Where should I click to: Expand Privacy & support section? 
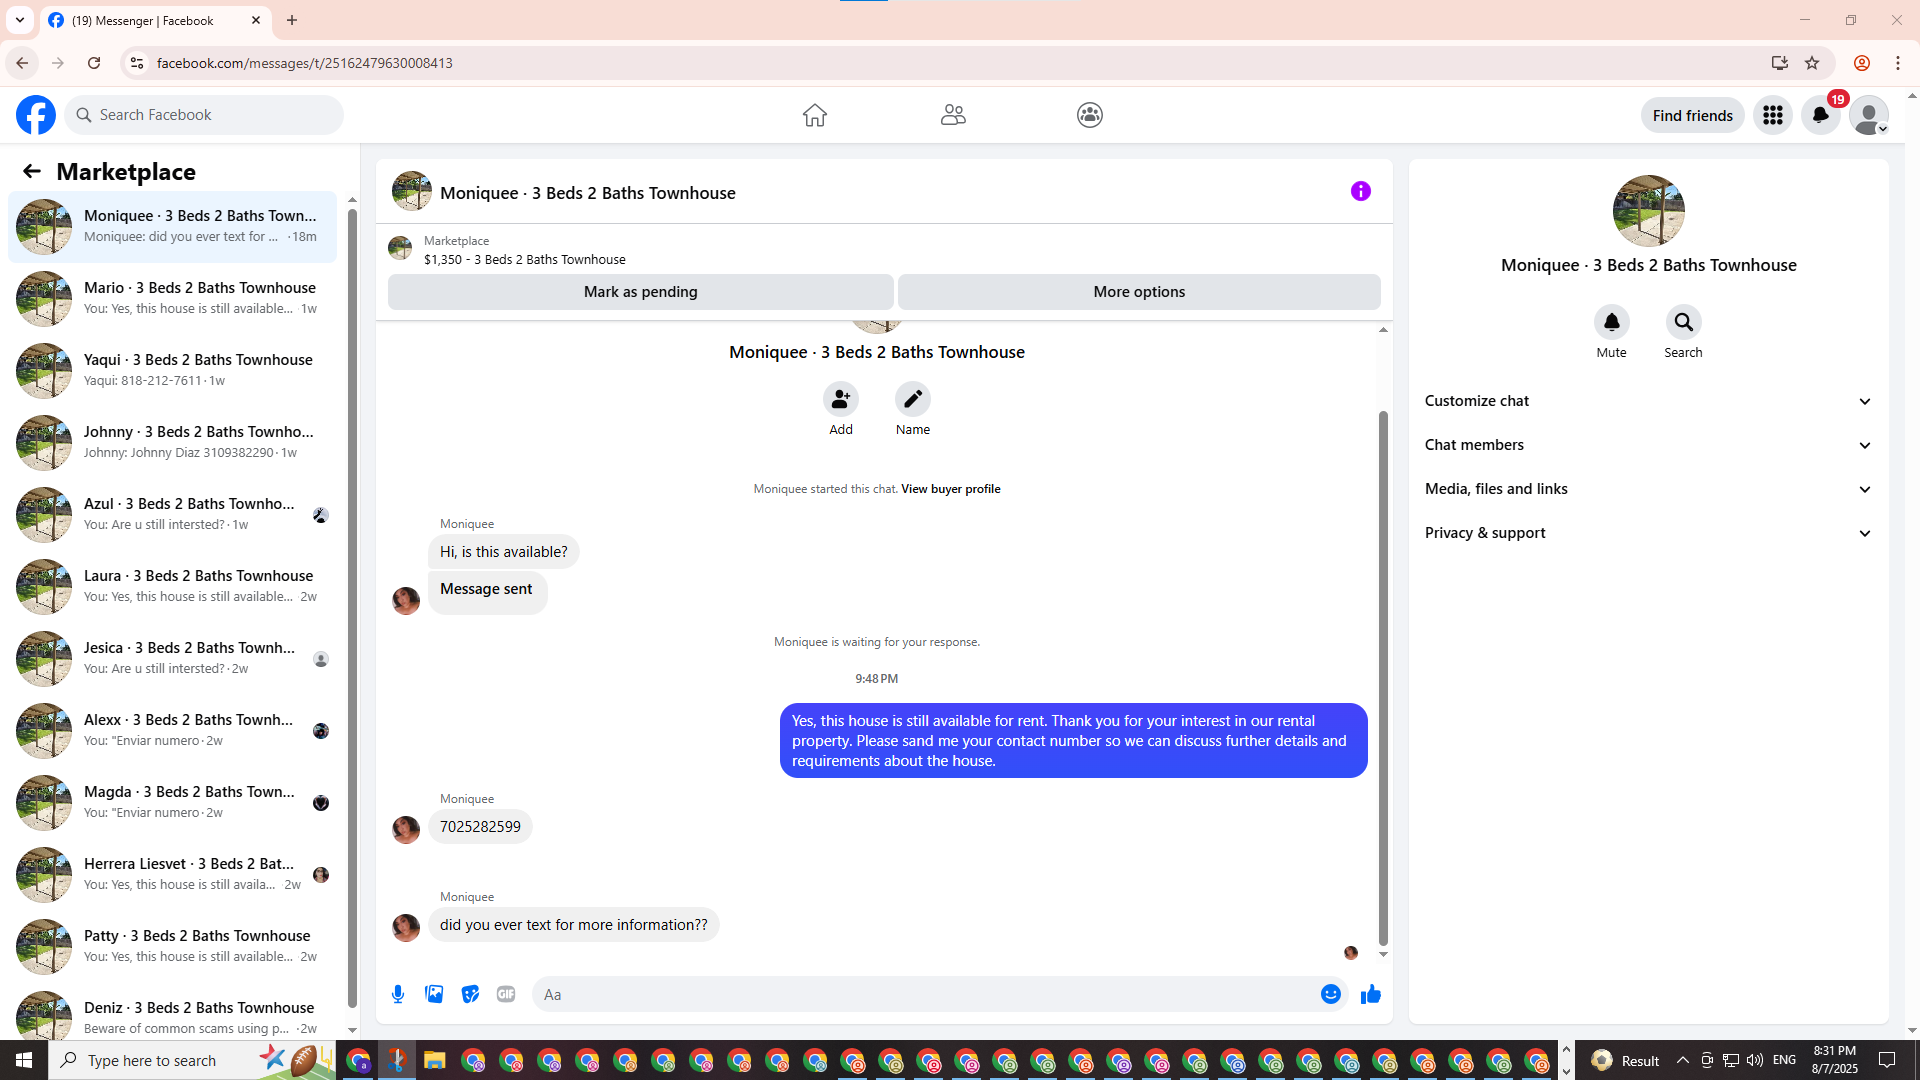[x=1649, y=533]
